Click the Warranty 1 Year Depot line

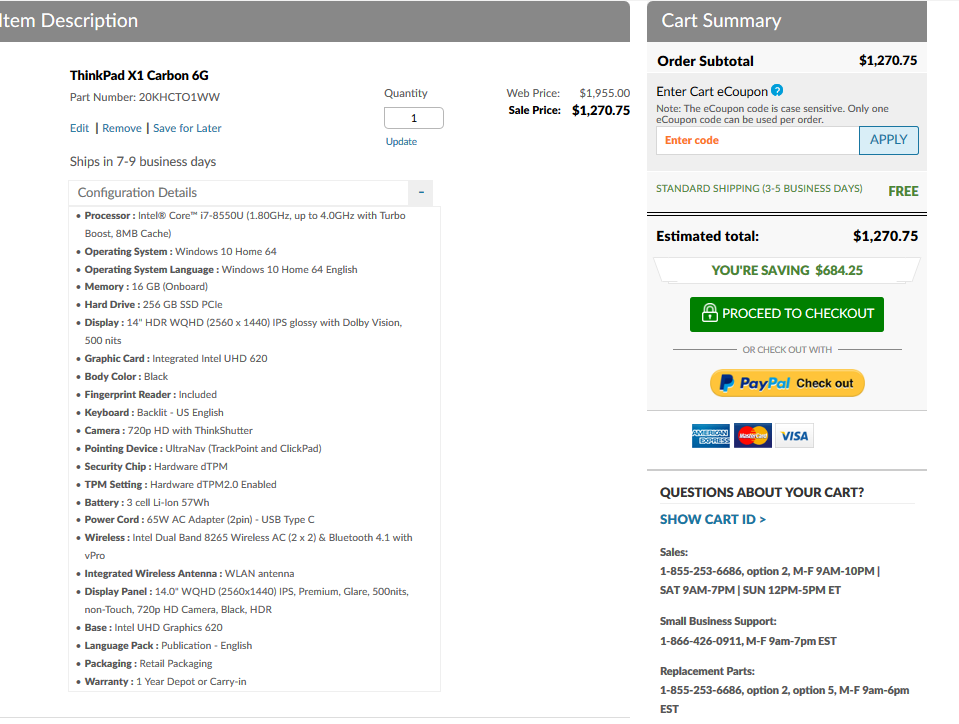click(x=165, y=682)
